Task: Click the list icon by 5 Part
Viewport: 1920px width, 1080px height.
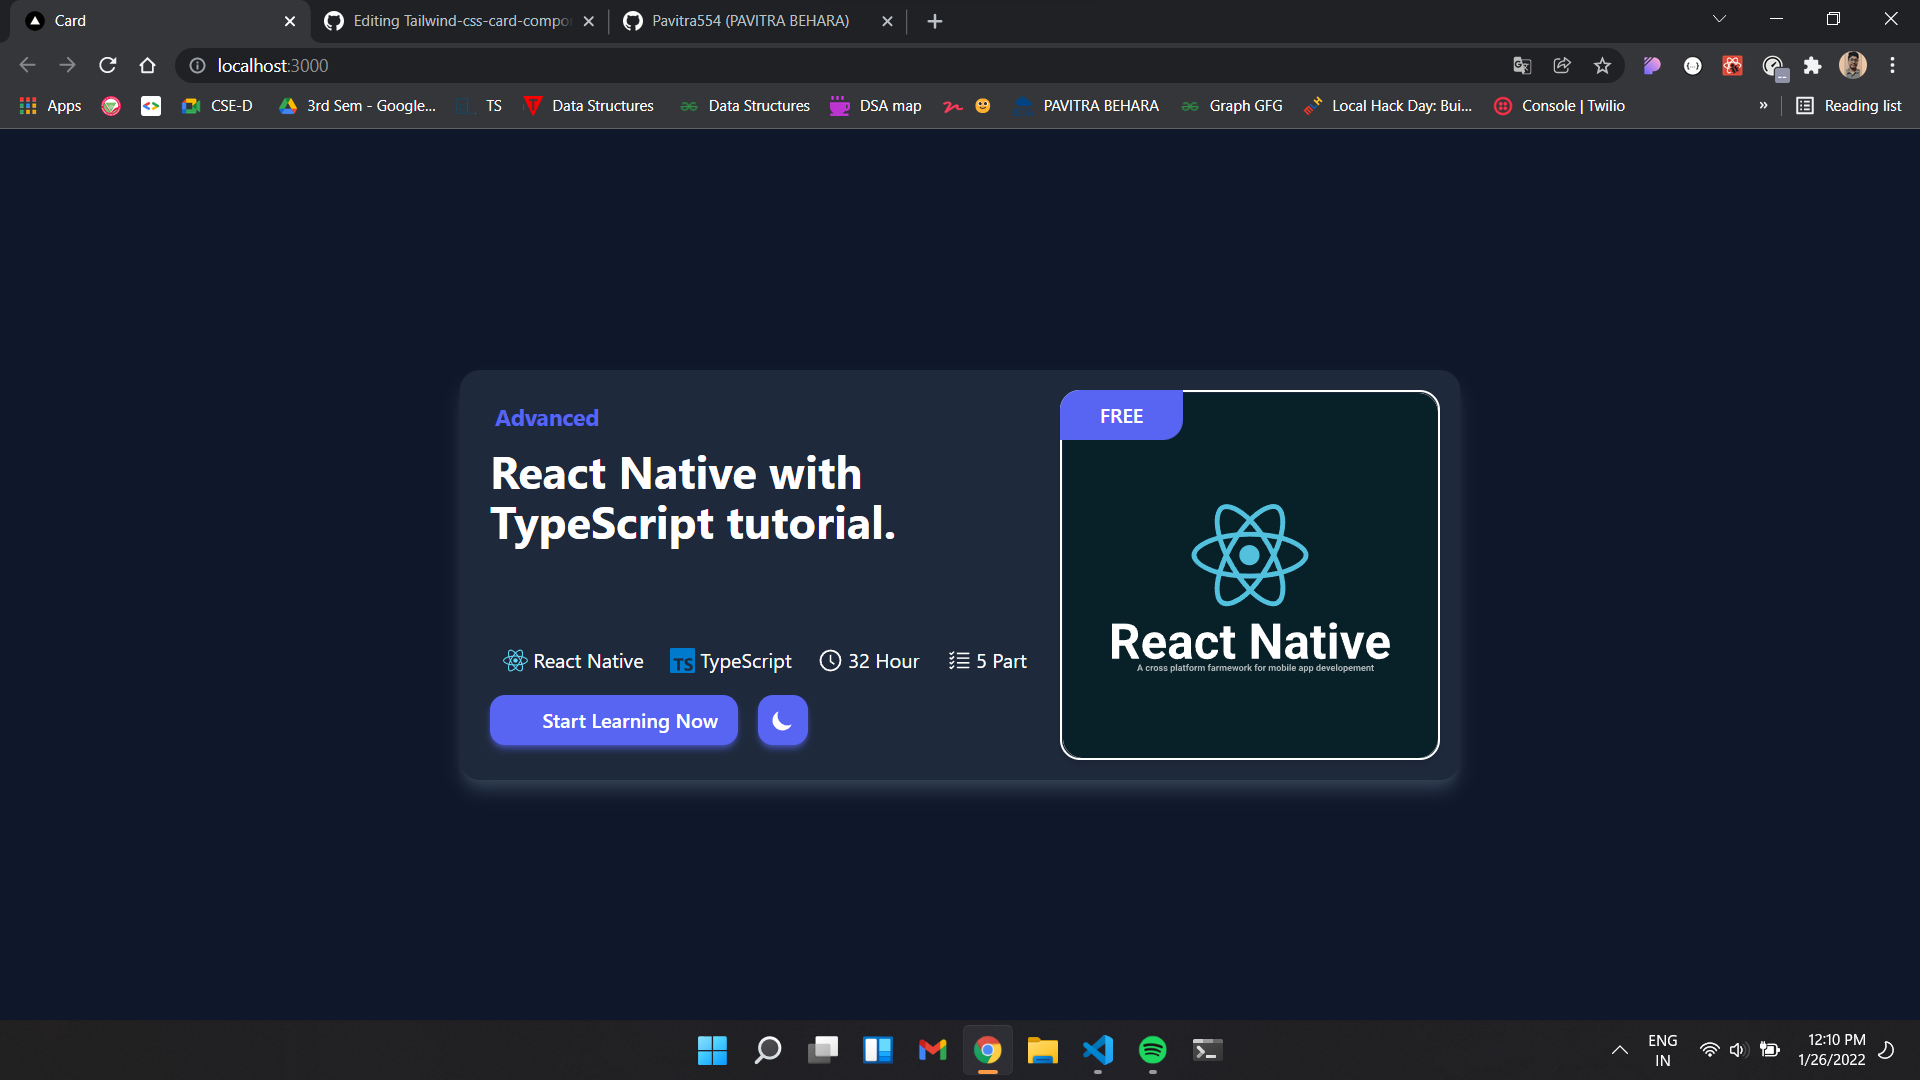Action: click(x=959, y=661)
